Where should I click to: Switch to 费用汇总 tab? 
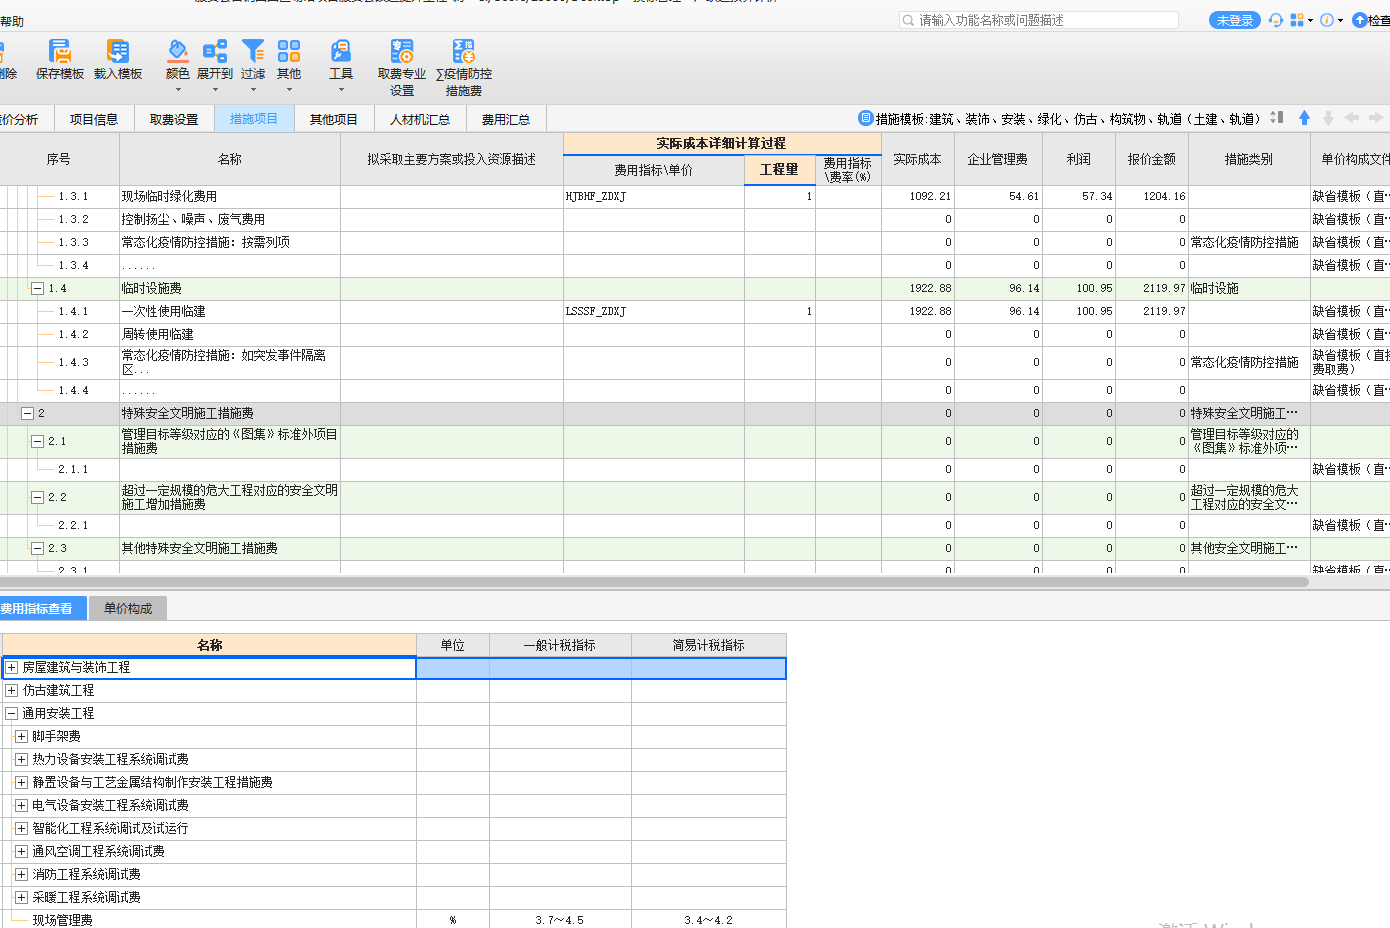tap(506, 119)
